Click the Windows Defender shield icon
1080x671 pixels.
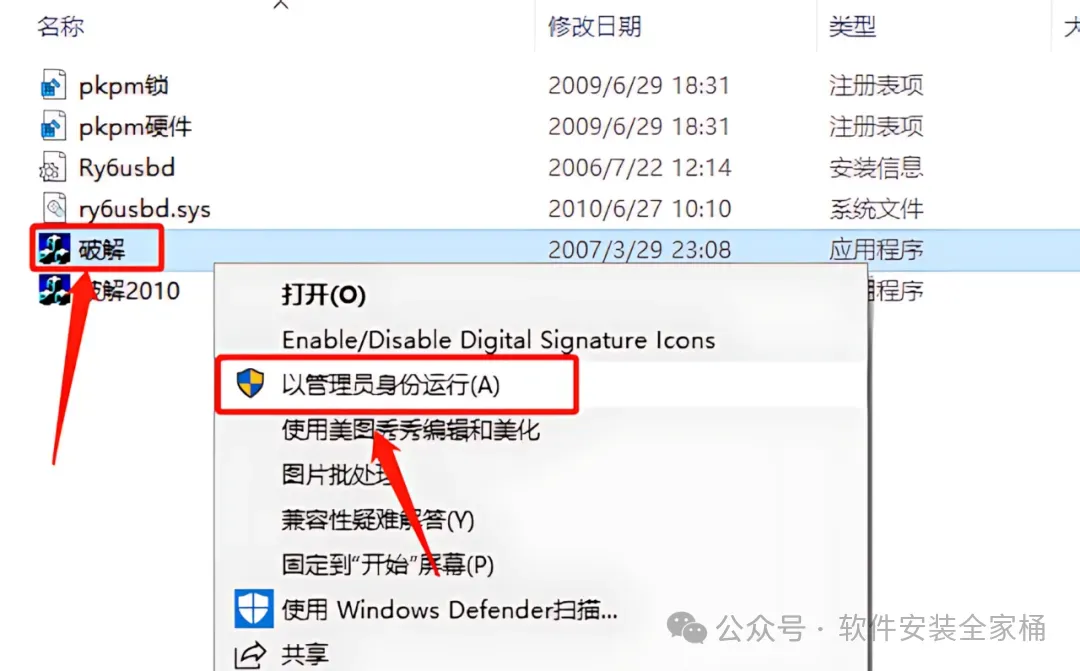pos(253,608)
